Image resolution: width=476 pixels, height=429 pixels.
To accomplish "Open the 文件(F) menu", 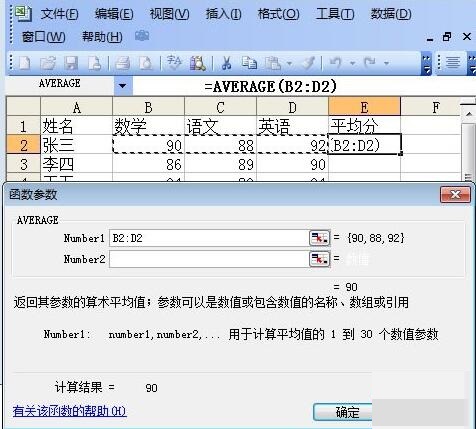I will [x=60, y=14].
